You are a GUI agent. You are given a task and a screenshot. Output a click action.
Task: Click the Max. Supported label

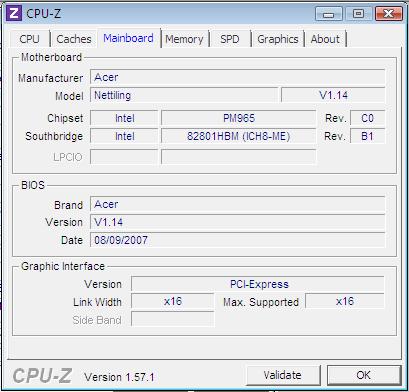[x=261, y=302]
